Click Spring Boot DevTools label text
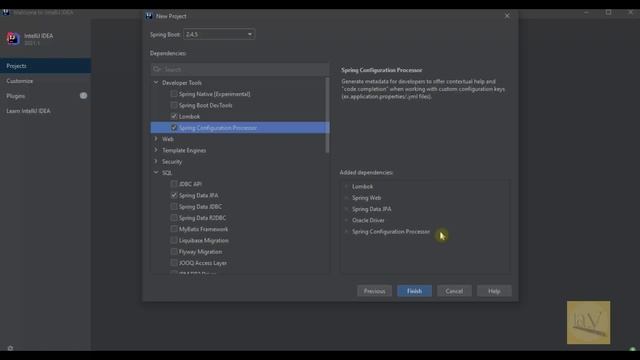The image size is (640, 360). pos(205,105)
